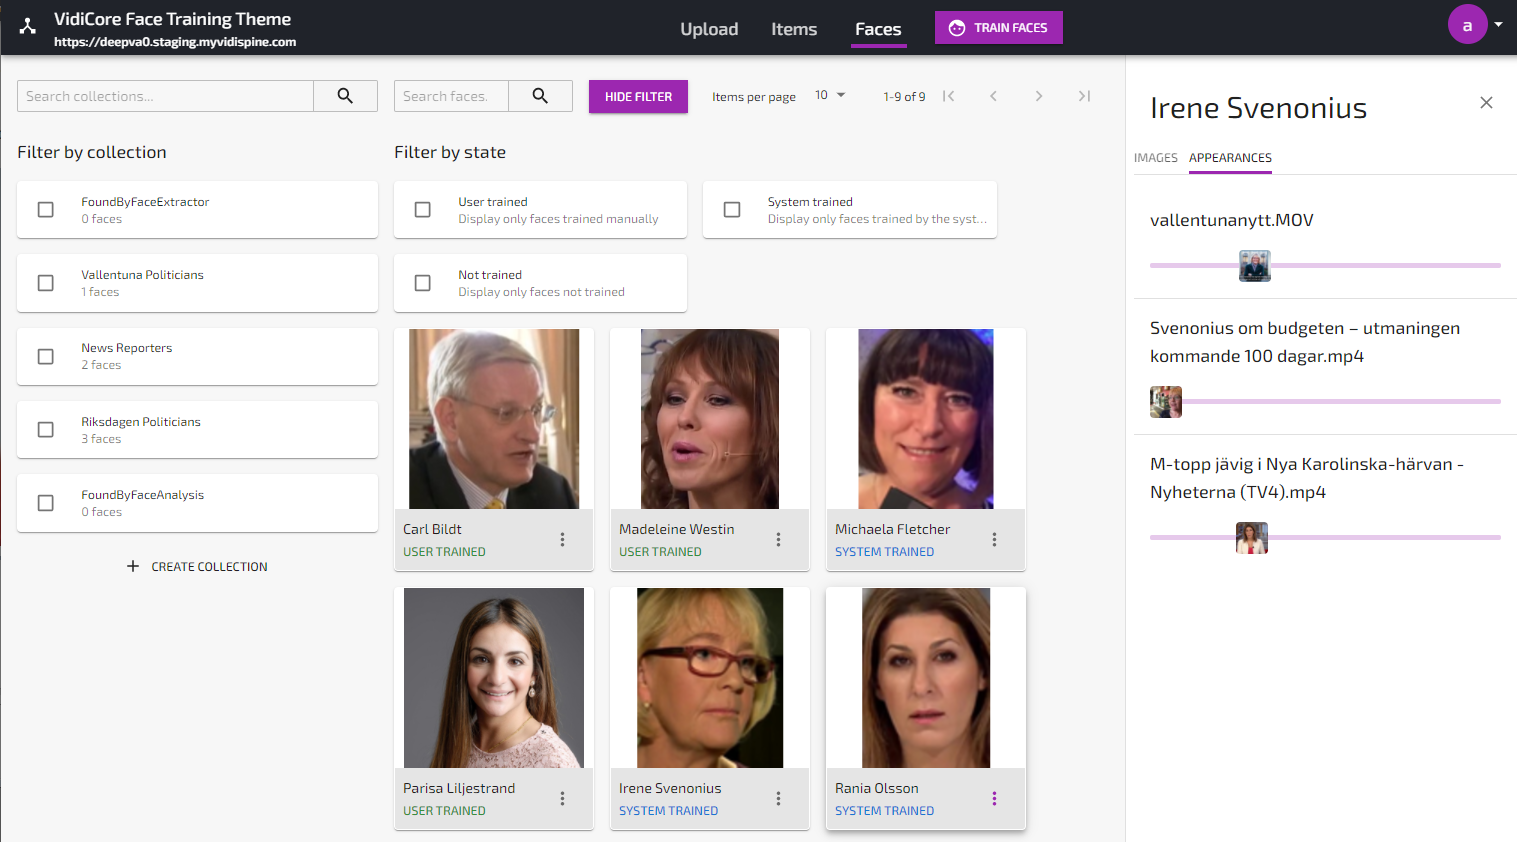
Task: Open options menu for Irene Svenonius card
Action: pyautogui.click(x=778, y=799)
